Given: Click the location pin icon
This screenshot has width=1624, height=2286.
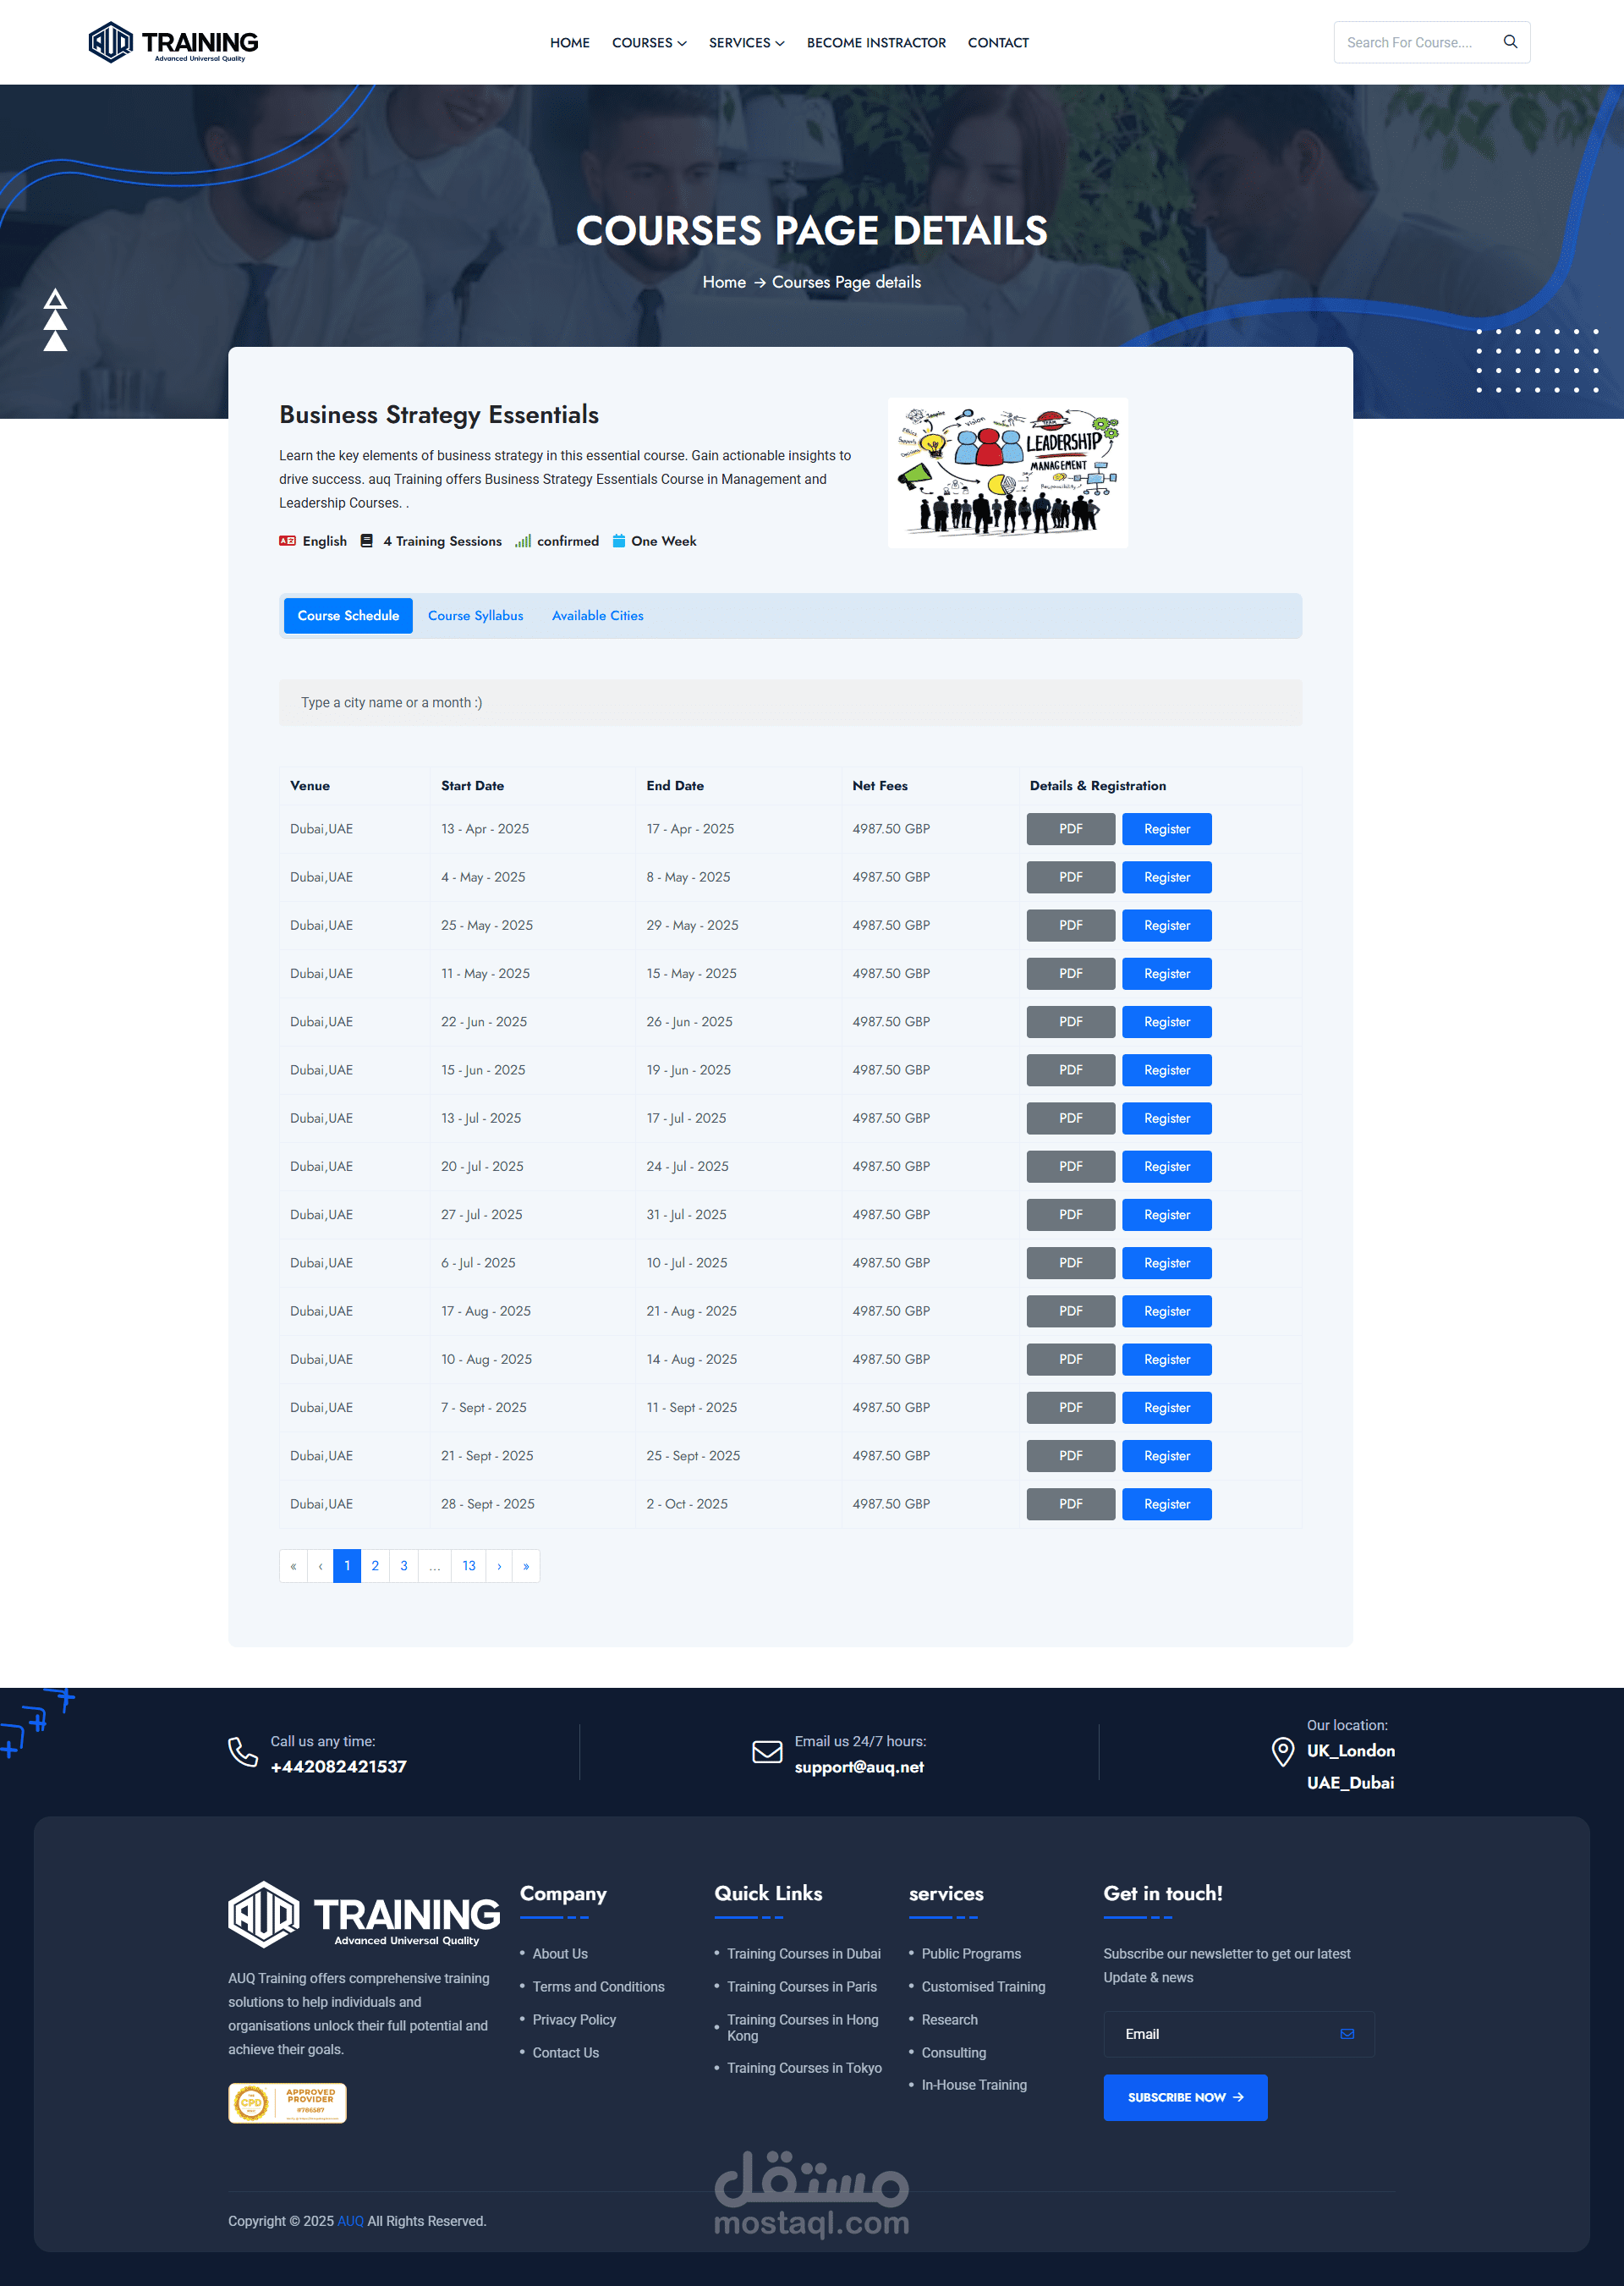Looking at the screenshot, I should [x=1282, y=1752].
